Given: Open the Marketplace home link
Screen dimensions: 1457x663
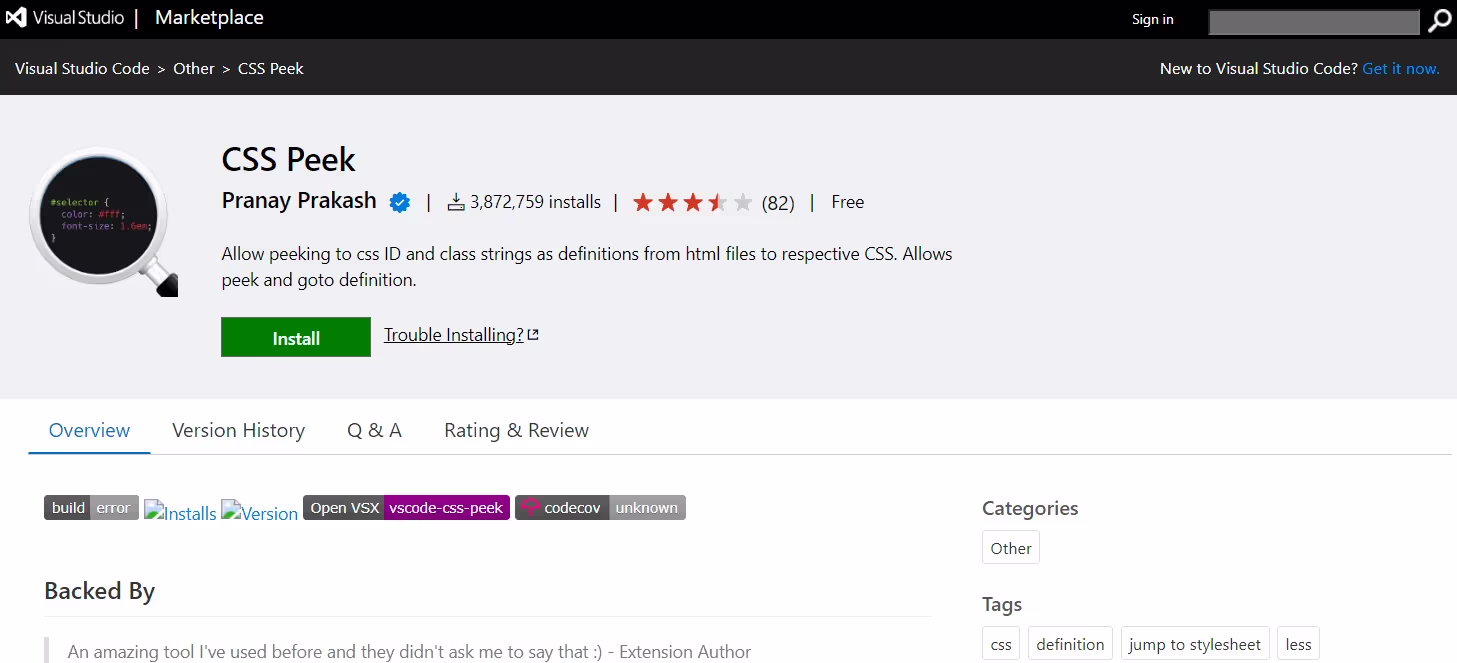Looking at the screenshot, I should [209, 18].
